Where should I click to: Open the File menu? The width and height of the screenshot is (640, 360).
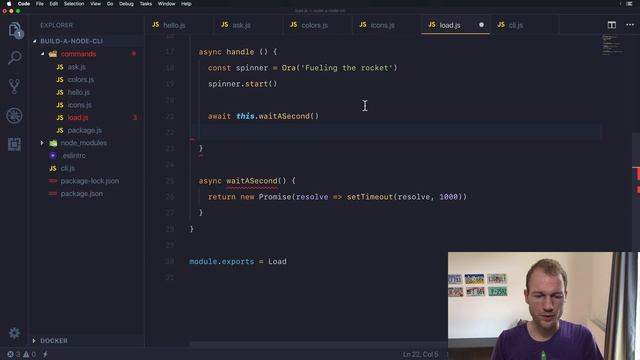click(x=40, y=4)
